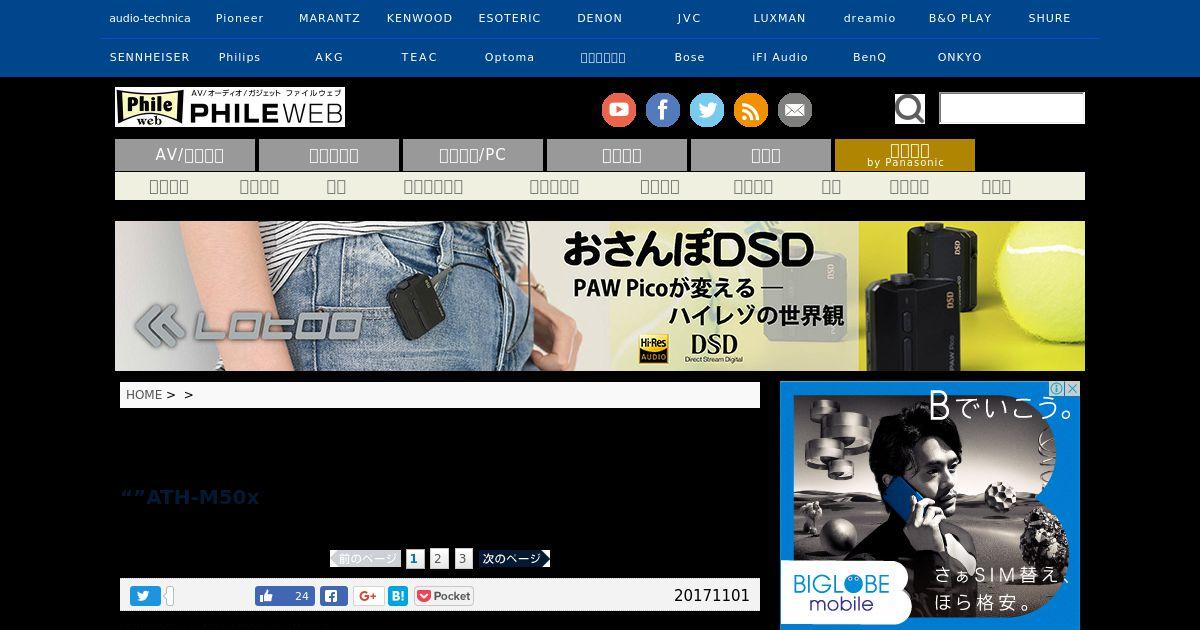
Task: Share article on Google Plus
Action: click(368, 596)
